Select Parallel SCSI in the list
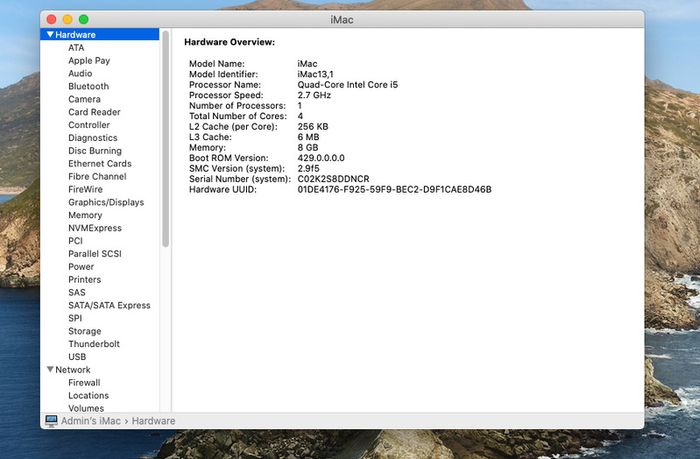The width and height of the screenshot is (700, 459). tap(95, 254)
